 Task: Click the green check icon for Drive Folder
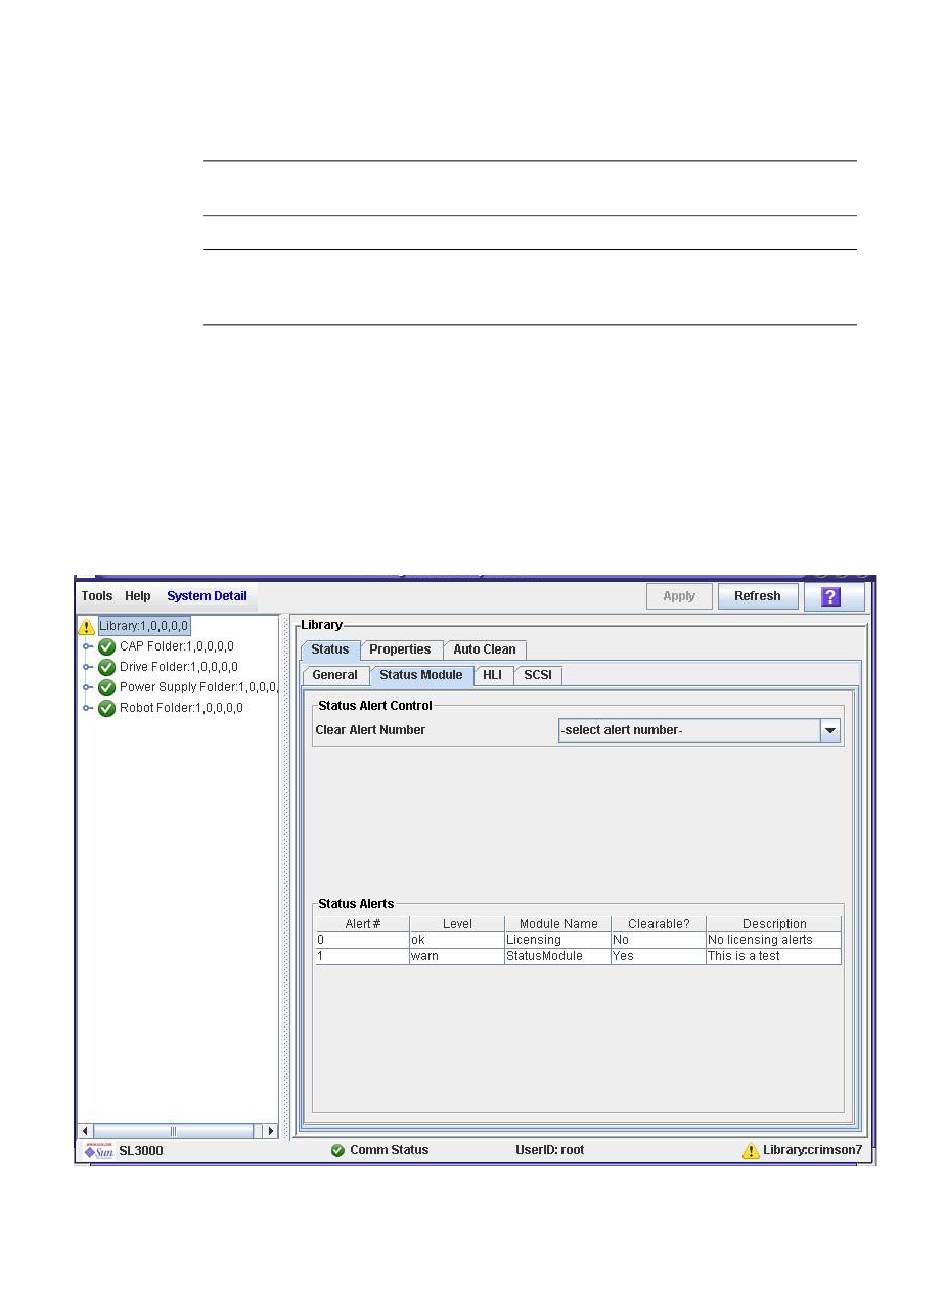(x=107, y=667)
